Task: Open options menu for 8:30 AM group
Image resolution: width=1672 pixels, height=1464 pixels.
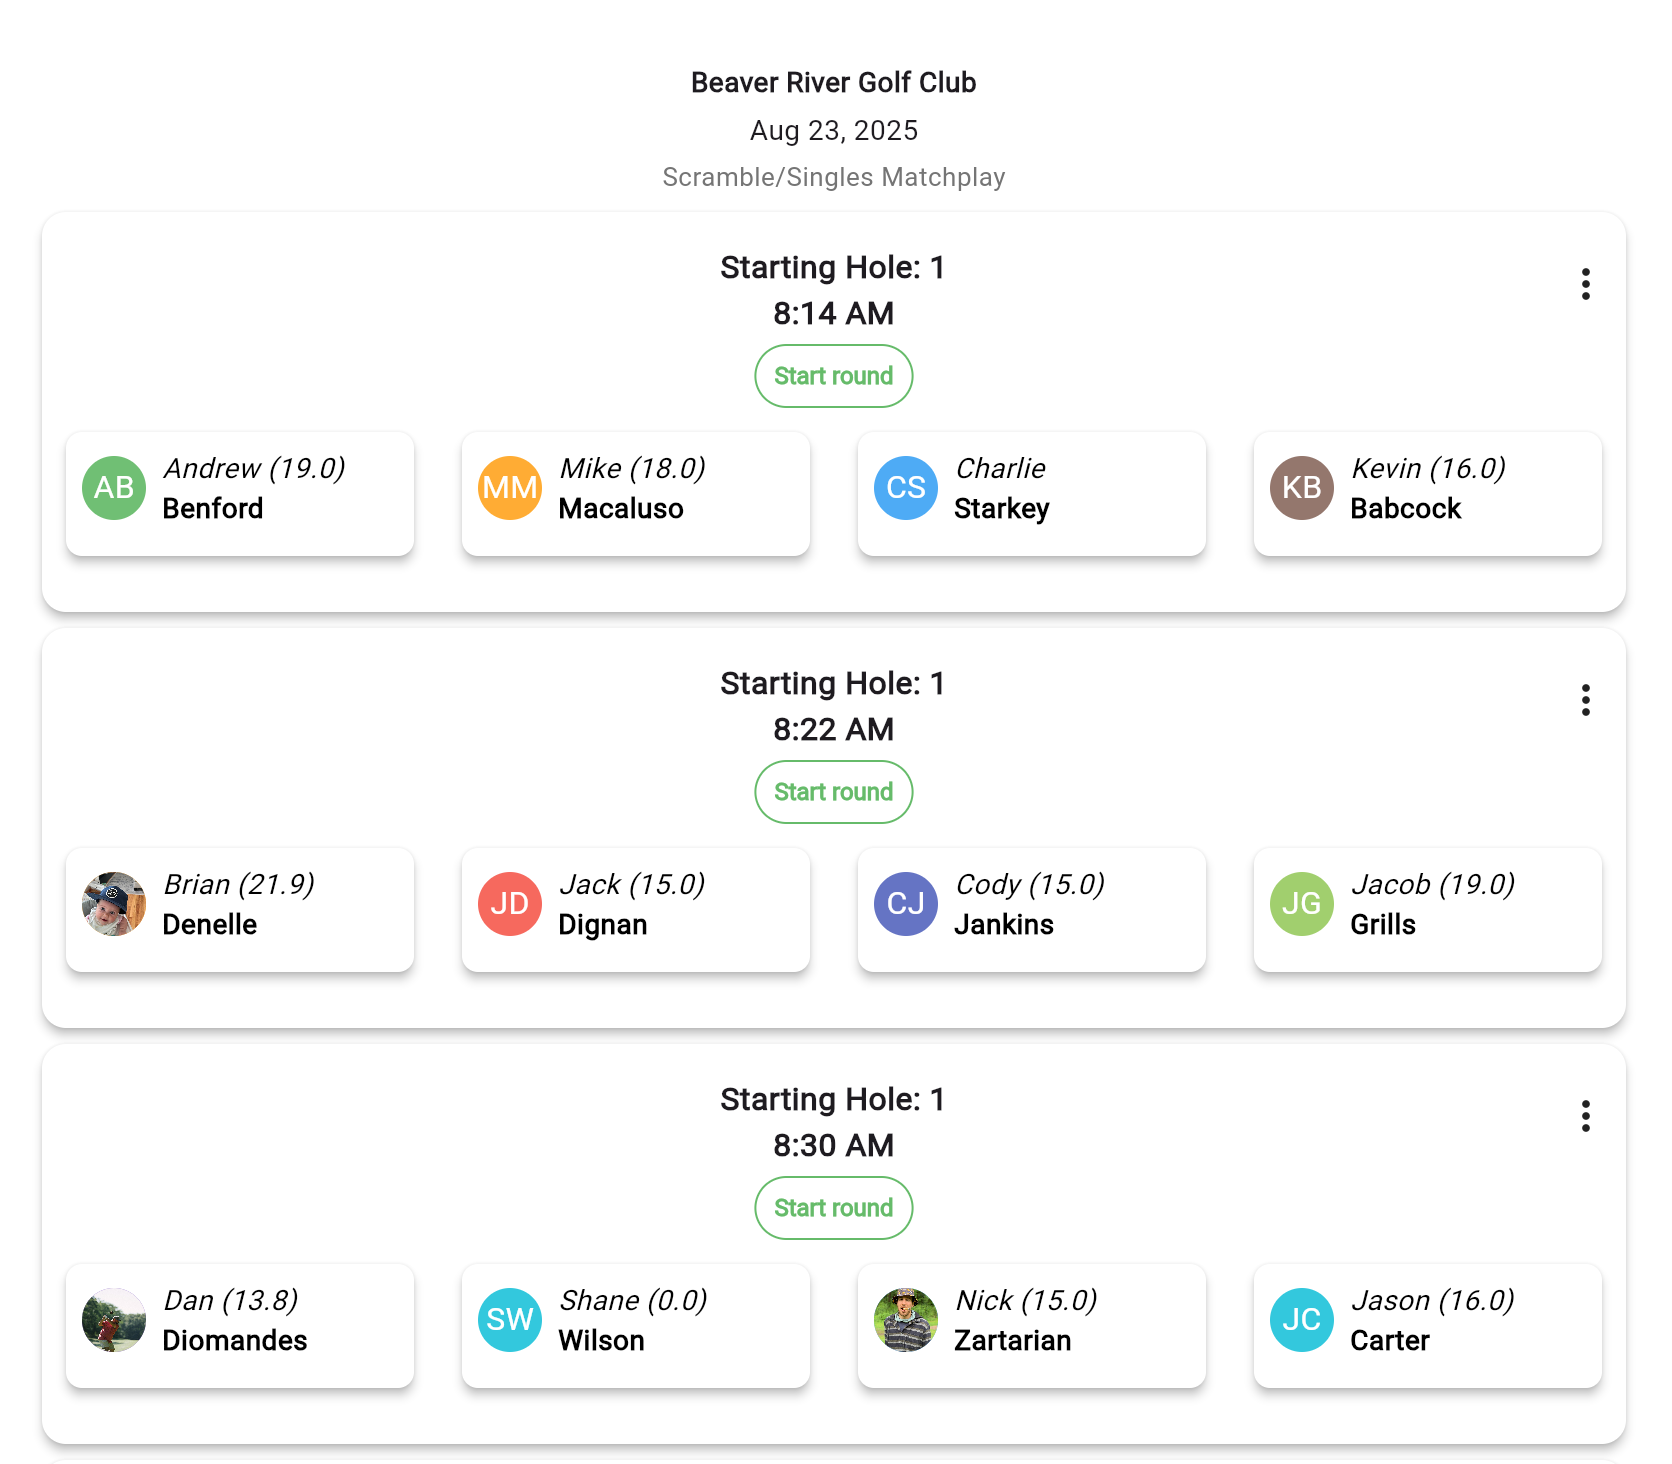Action: coord(1585,1116)
